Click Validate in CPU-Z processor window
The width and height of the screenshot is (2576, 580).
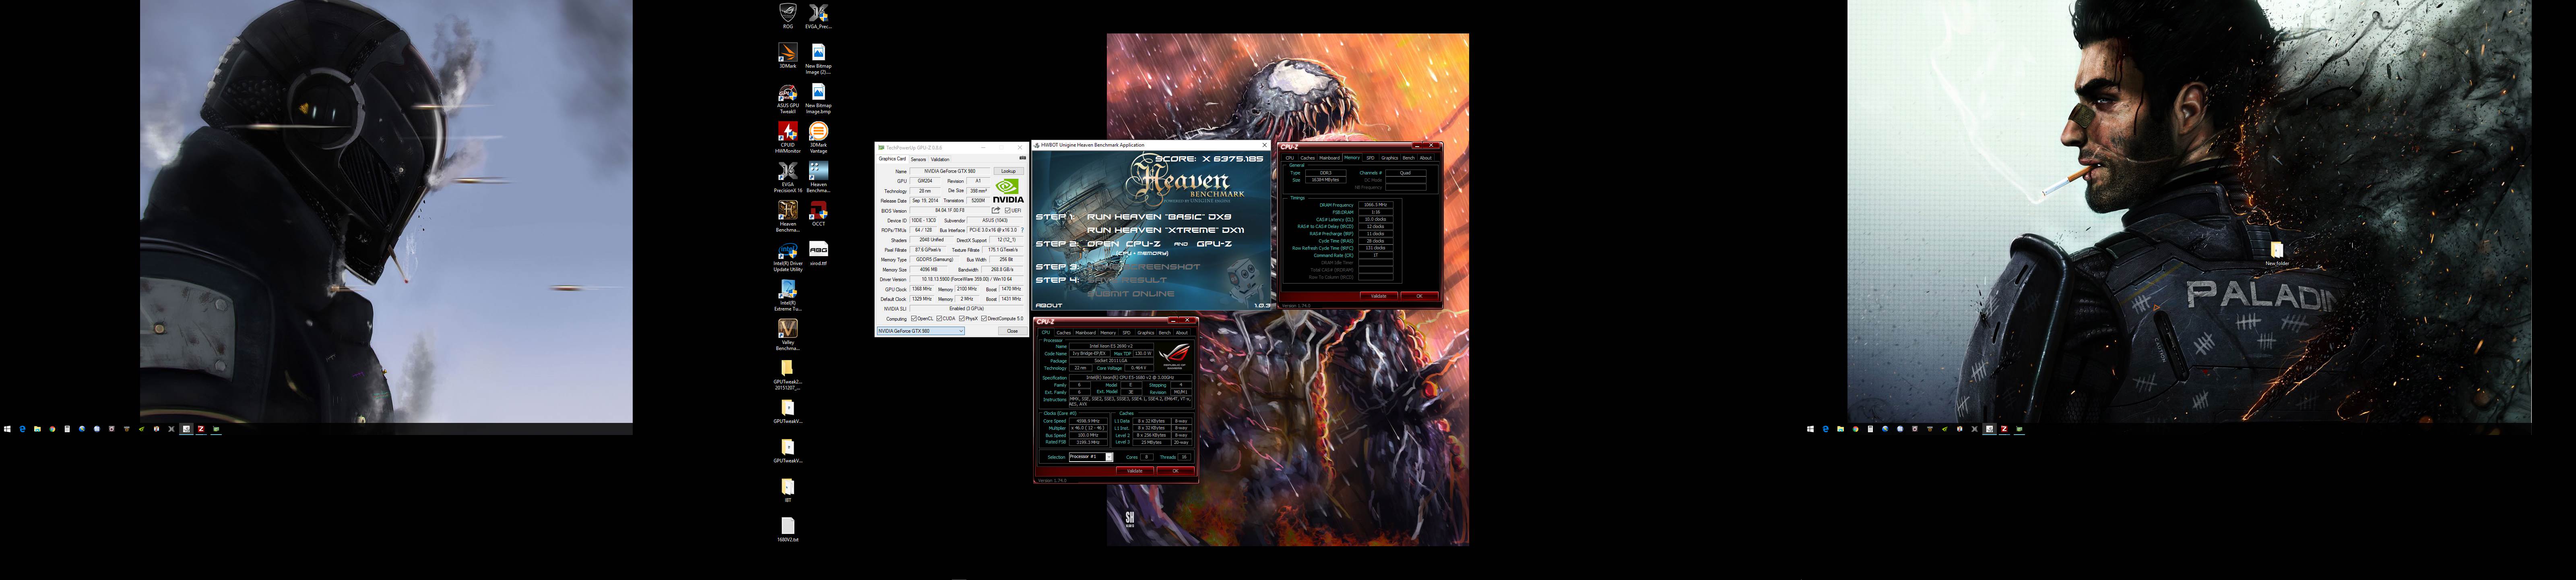tap(1135, 471)
